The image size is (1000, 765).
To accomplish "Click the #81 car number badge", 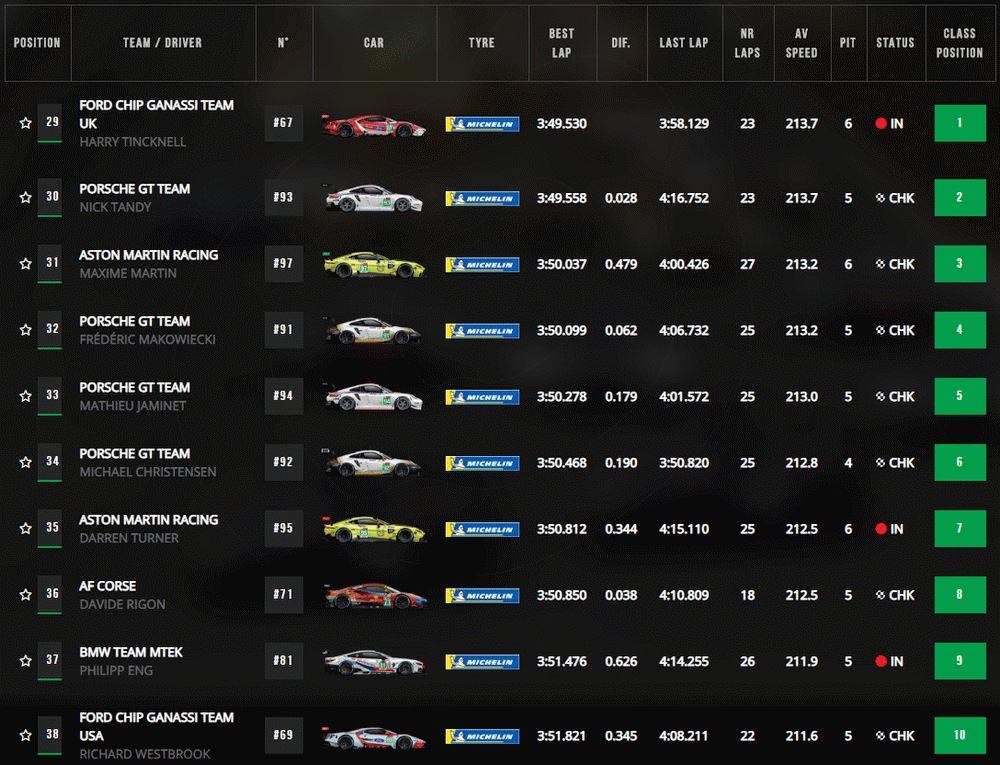I will pos(284,661).
